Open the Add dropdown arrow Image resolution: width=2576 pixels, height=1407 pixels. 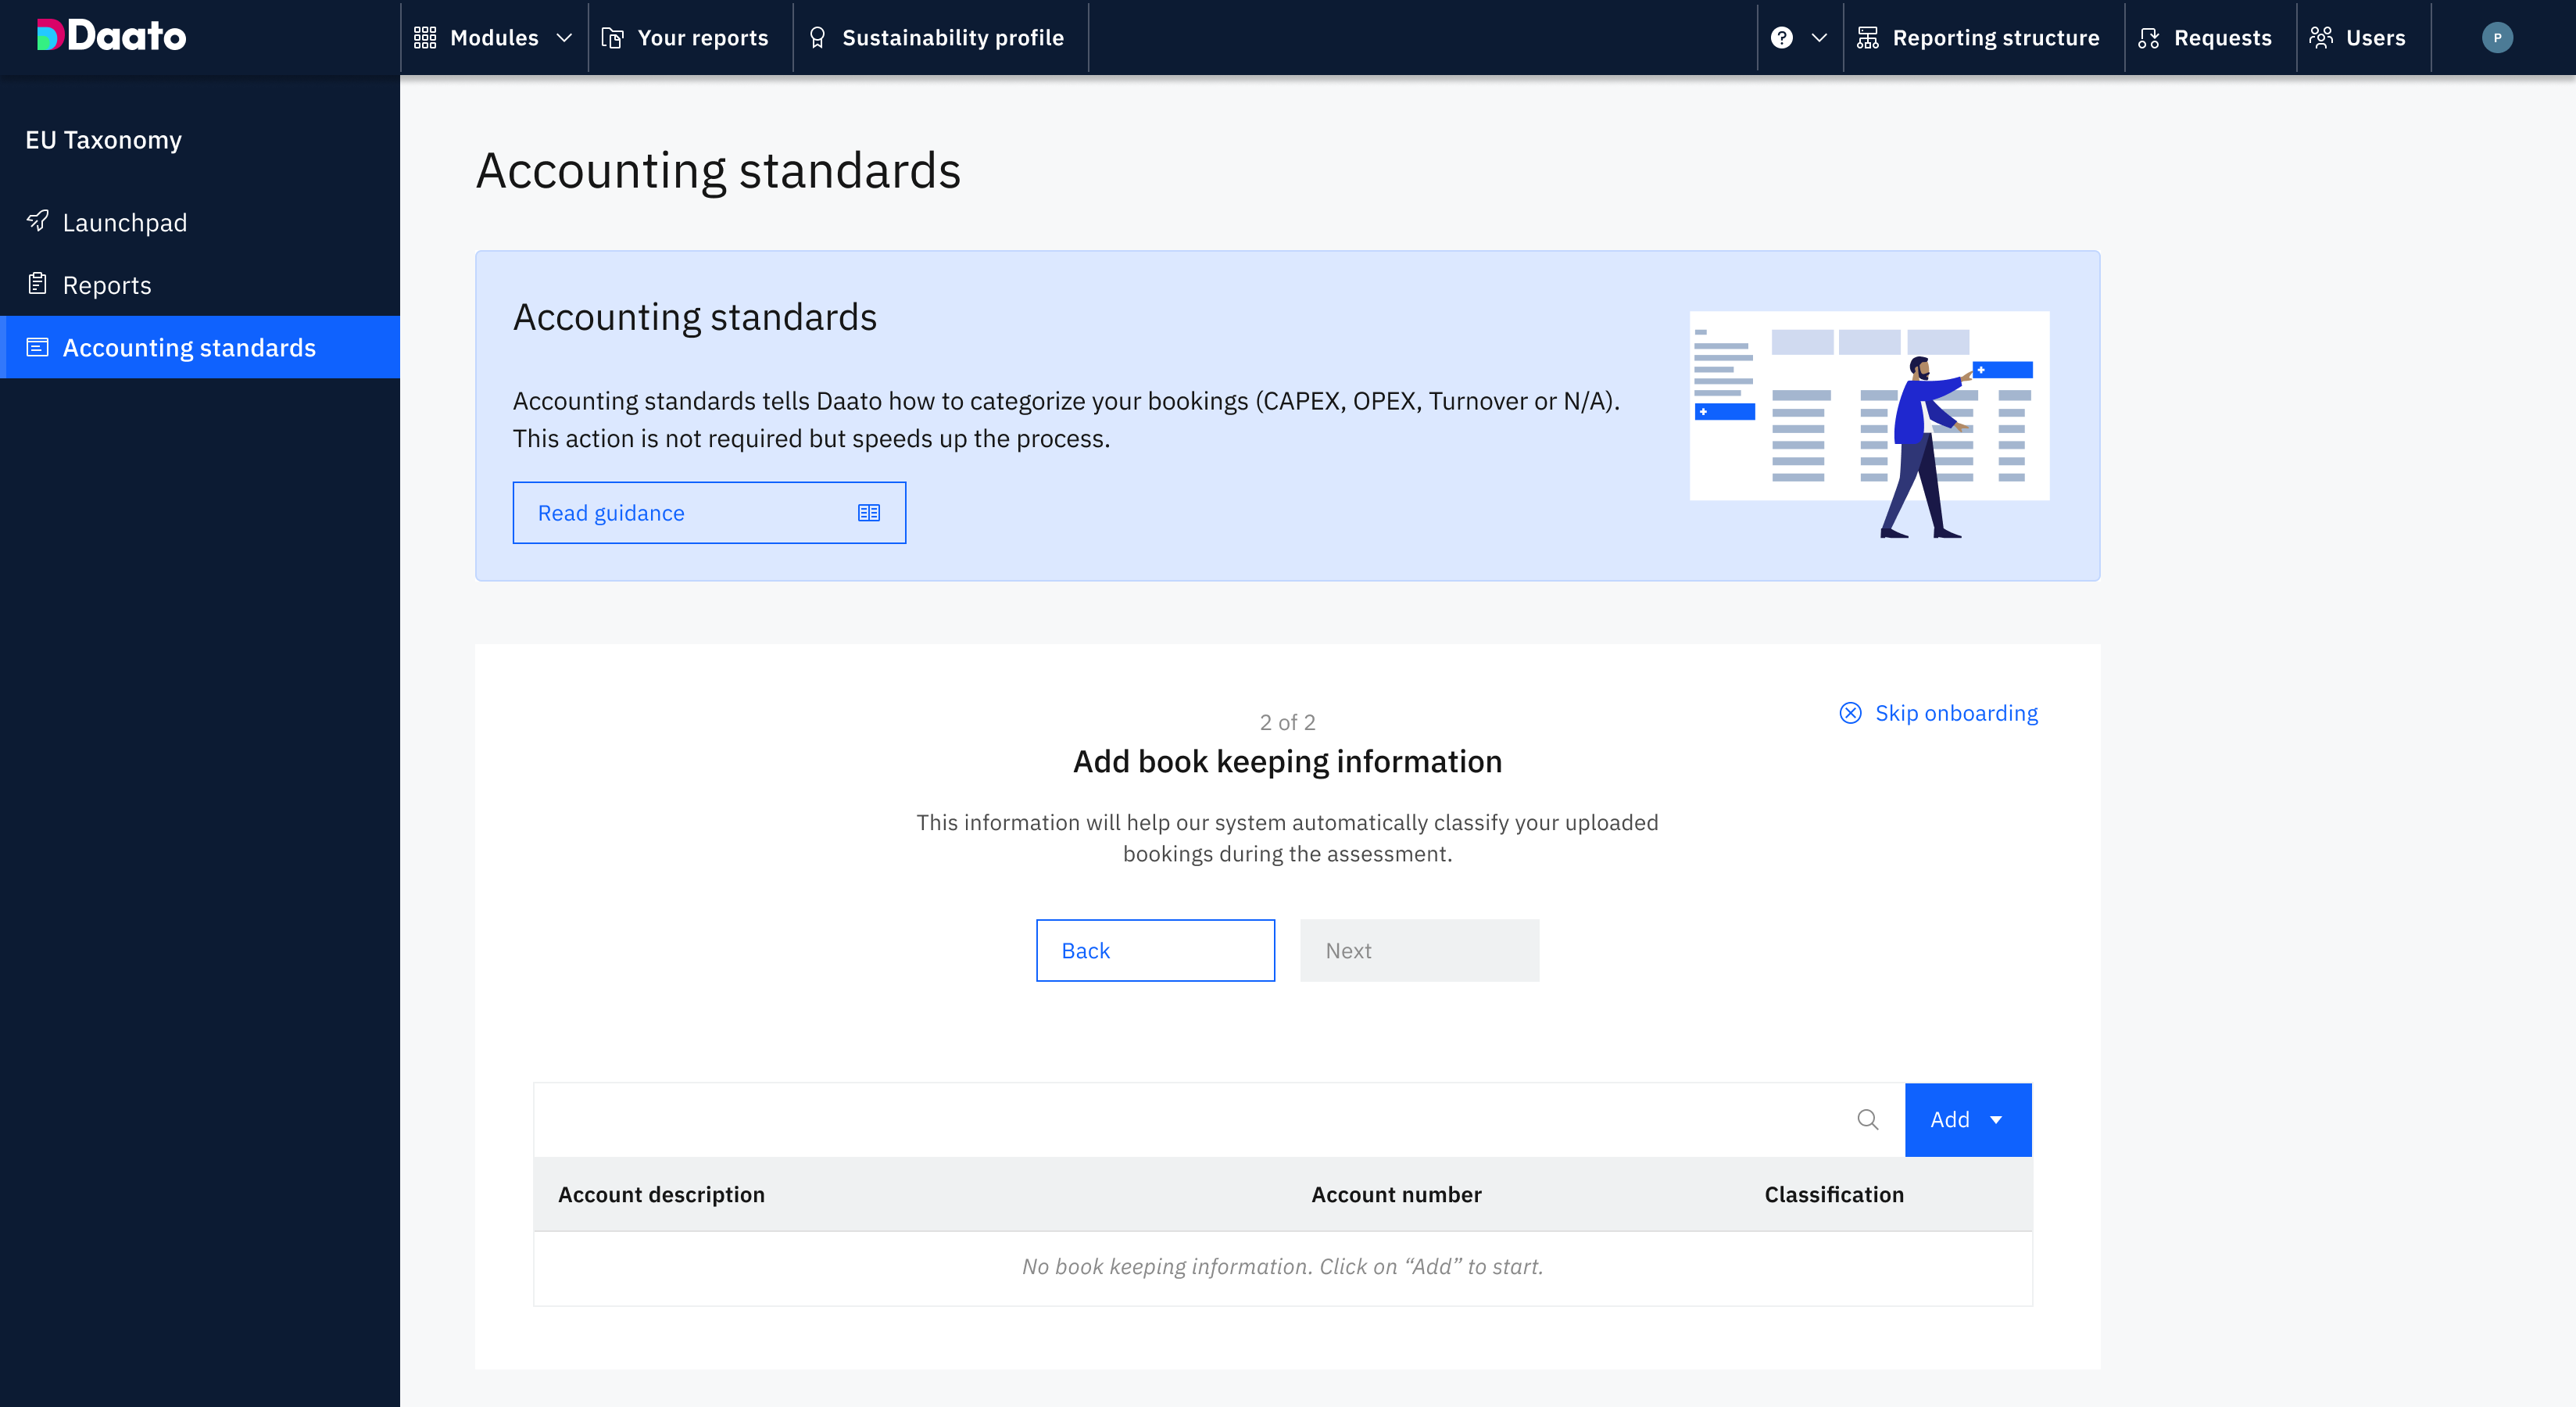(1996, 1120)
